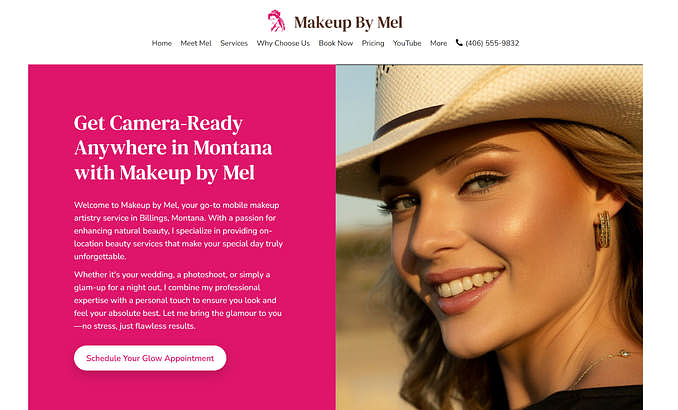Click the pink cowgirl logo icon
678x410 pixels.
pos(277,21)
